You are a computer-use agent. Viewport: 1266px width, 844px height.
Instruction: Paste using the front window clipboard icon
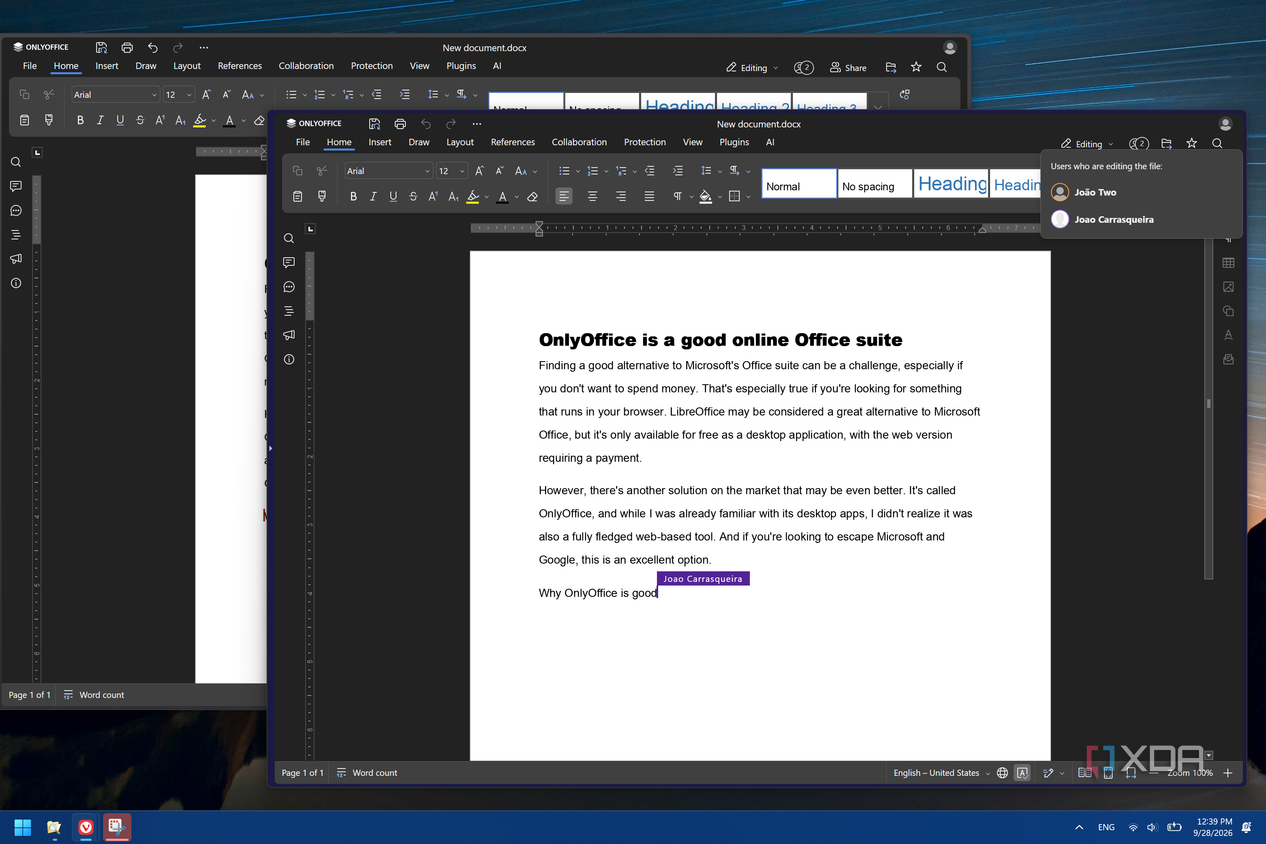[x=297, y=197]
